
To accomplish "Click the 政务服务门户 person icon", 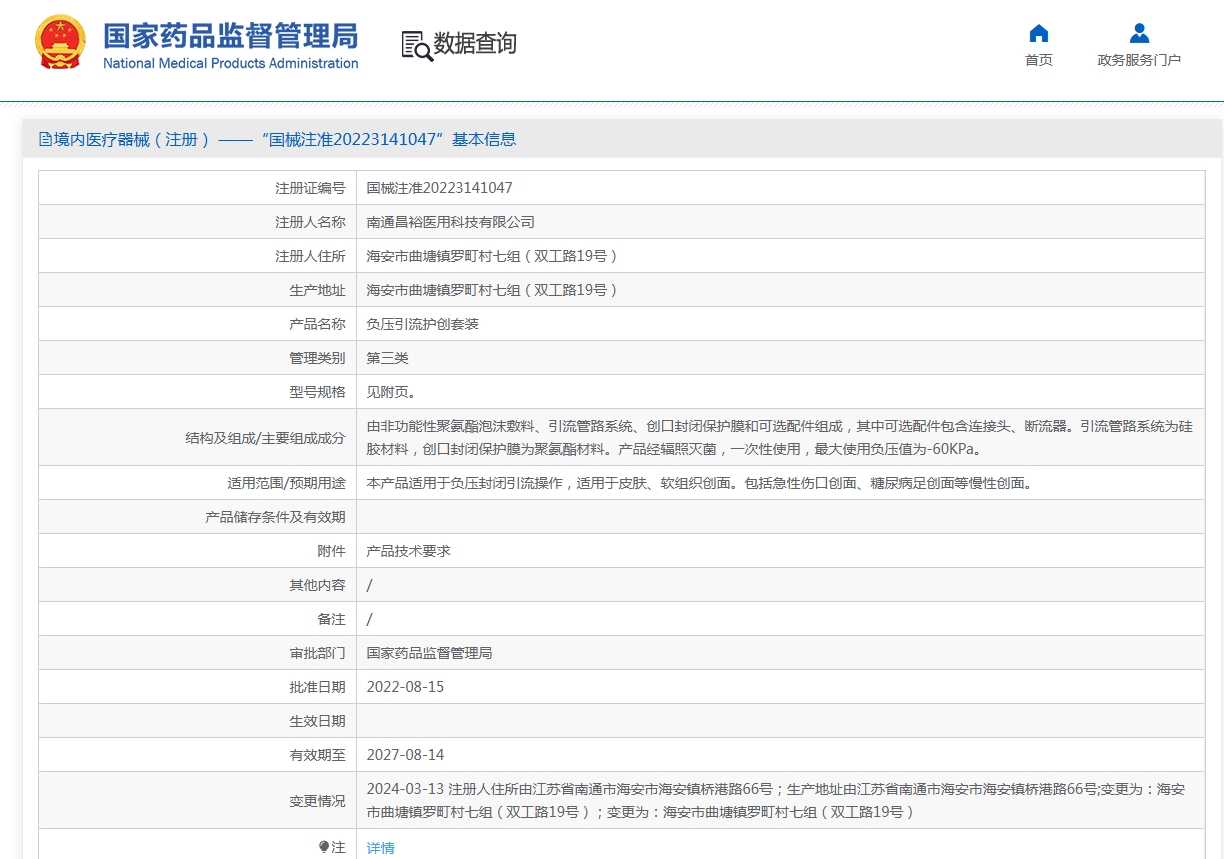I will pos(1139,33).
